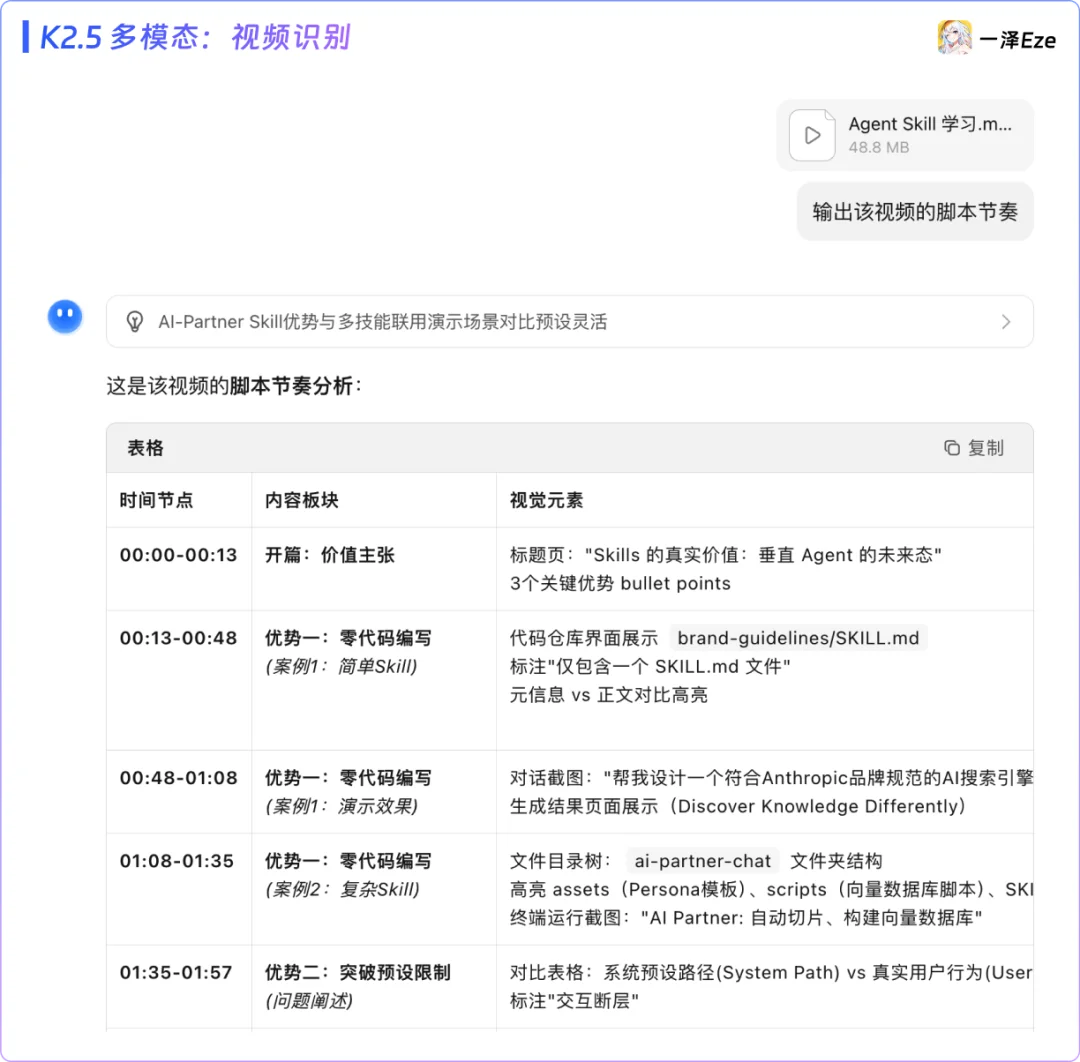This screenshot has width=1080, height=1062.
Task: Click the blue assistant avatar icon
Action: [x=64, y=315]
